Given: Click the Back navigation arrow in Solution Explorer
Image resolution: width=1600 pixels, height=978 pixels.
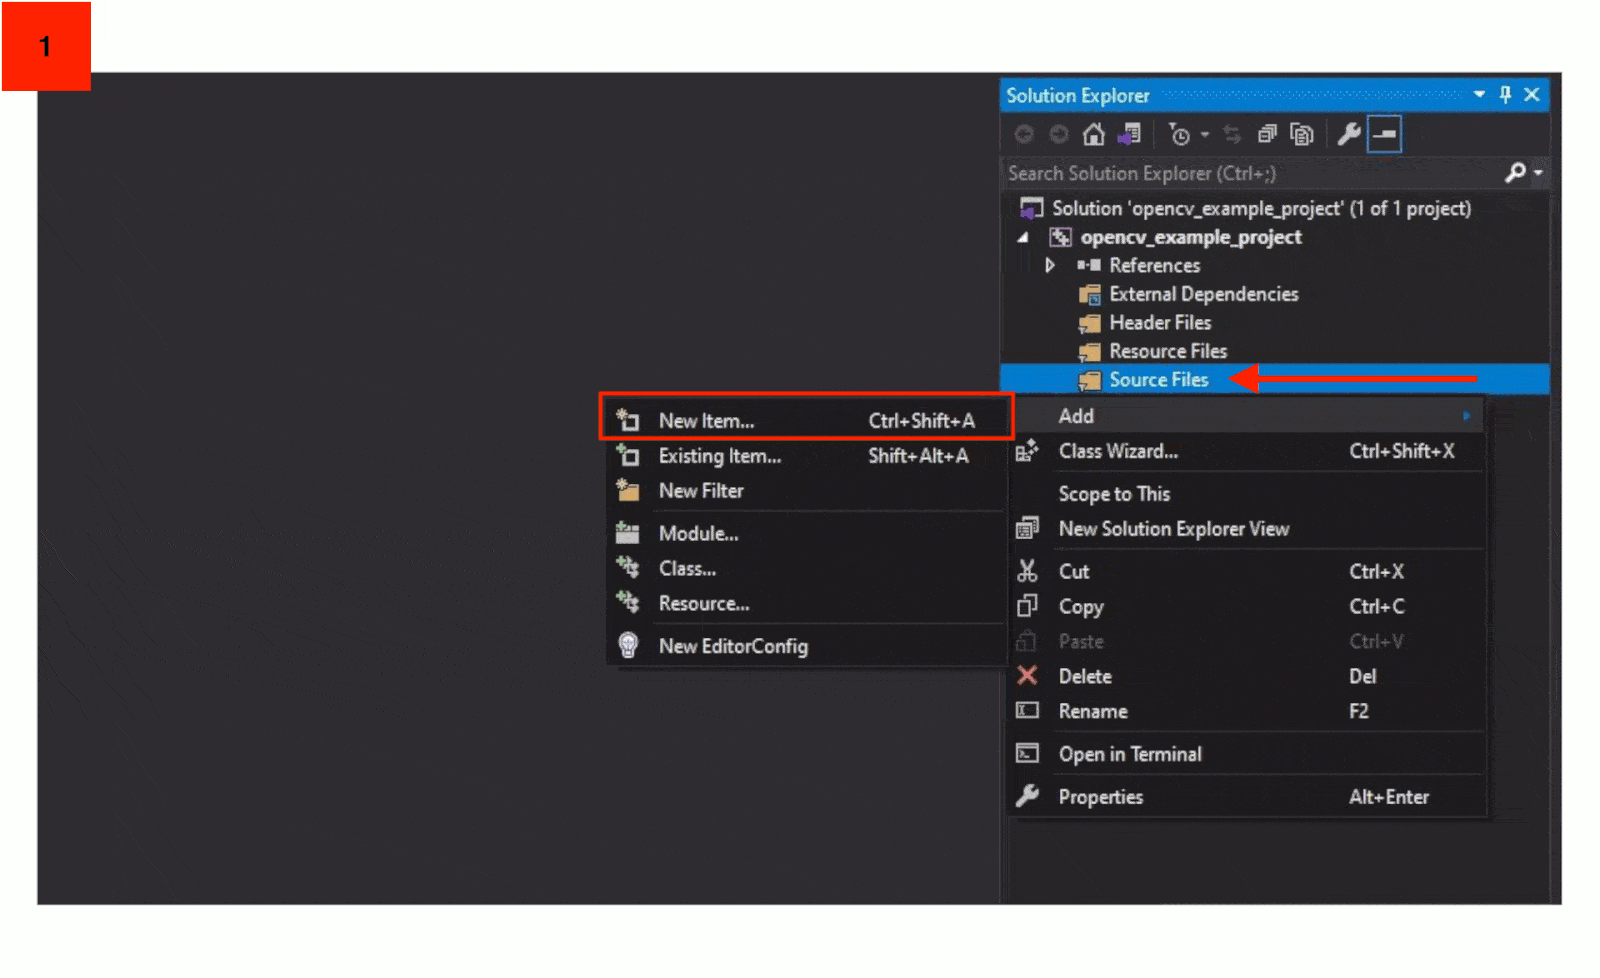Looking at the screenshot, I should (x=1024, y=134).
